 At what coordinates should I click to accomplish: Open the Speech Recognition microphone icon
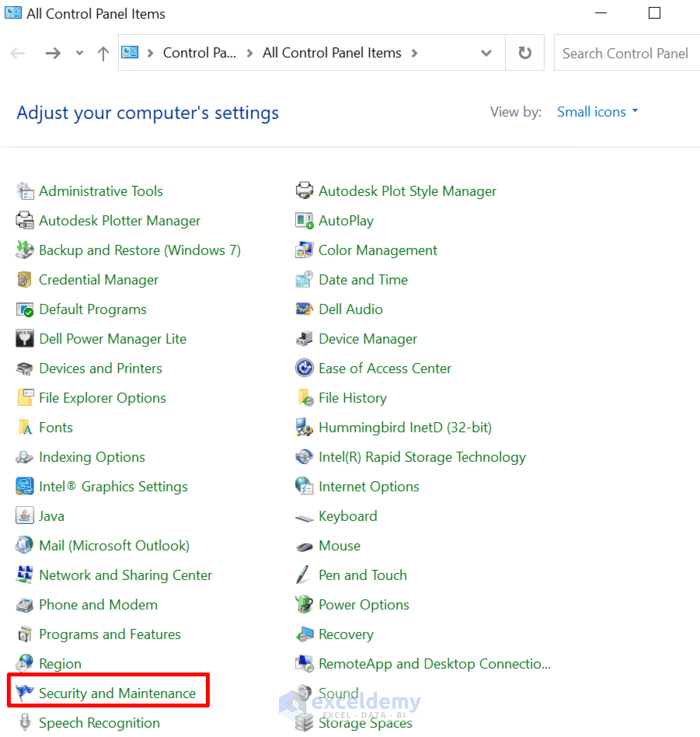(x=25, y=722)
